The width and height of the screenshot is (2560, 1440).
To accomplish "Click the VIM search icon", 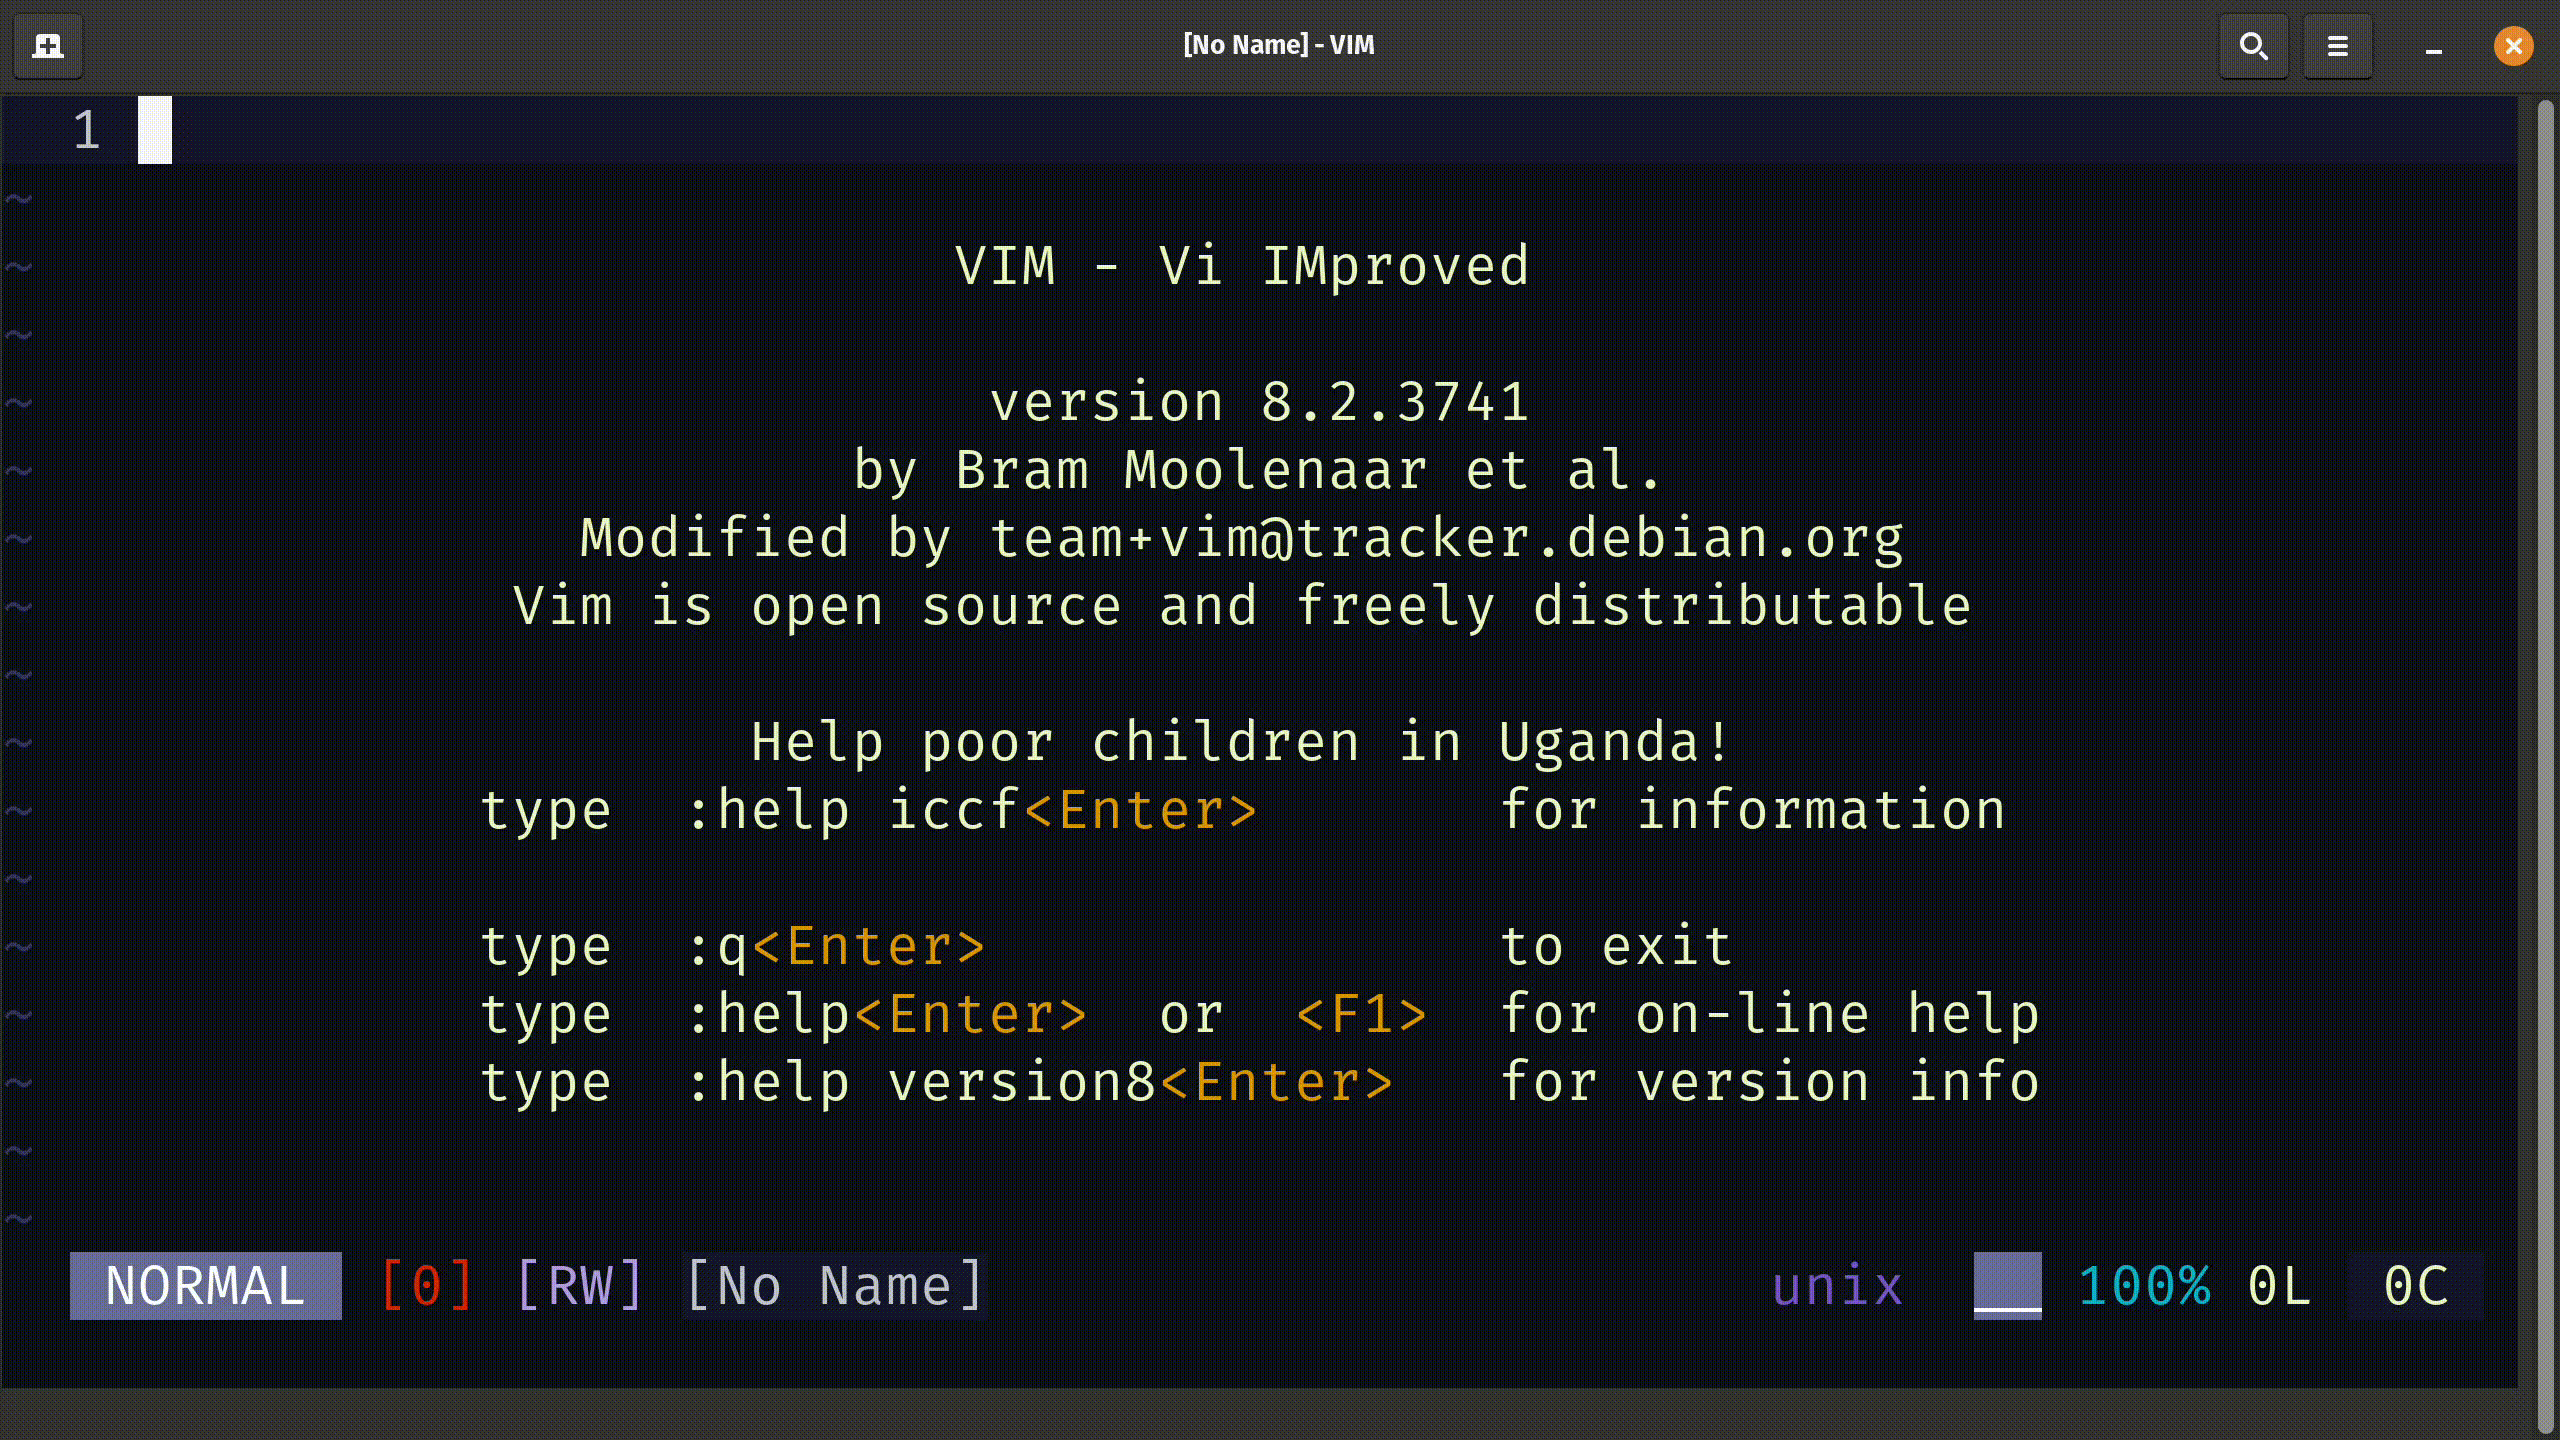I will pos(2254,46).
